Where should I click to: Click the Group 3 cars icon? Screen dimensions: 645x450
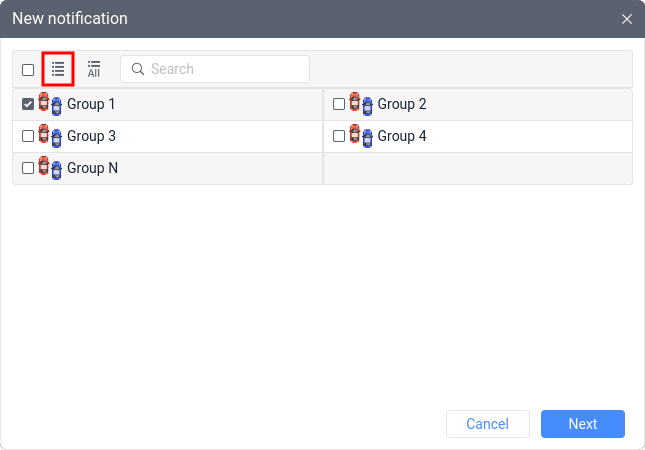tap(50, 136)
